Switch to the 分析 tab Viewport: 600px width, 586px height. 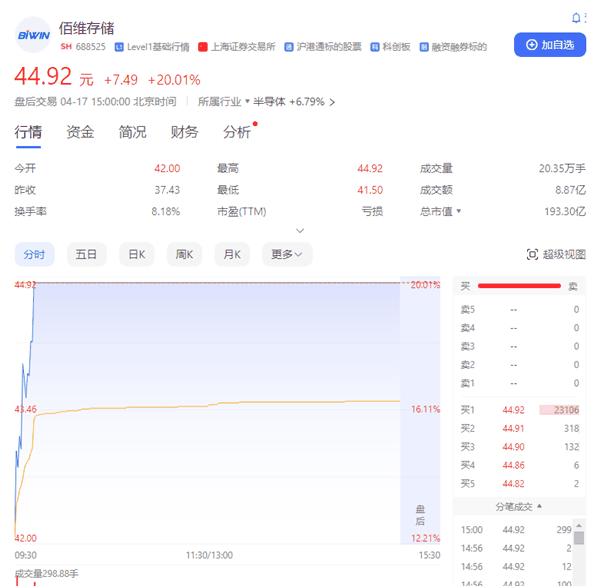pos(237,132)
